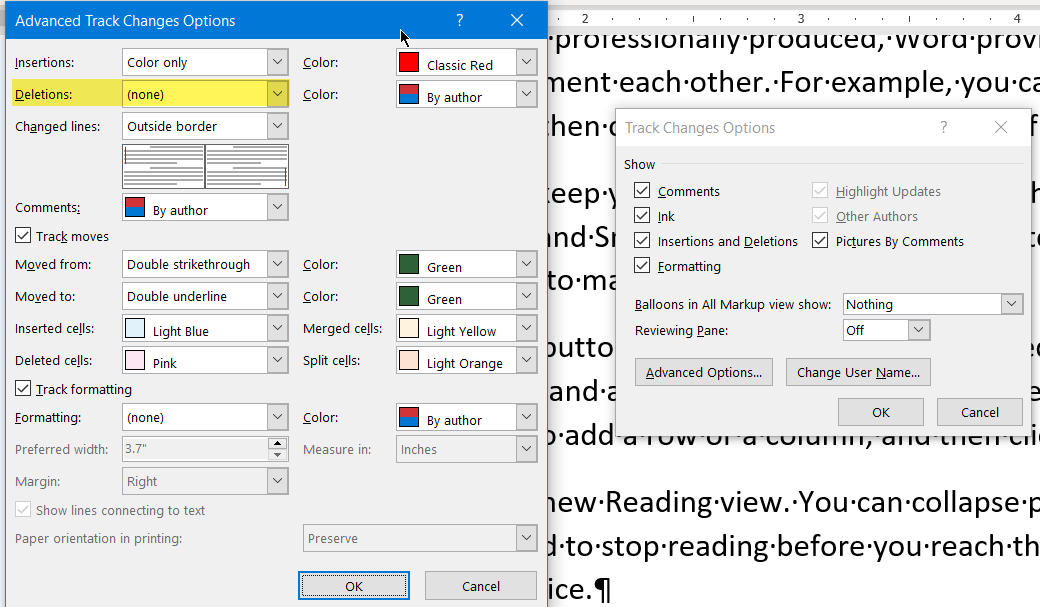This screenshot has height=607, width=1040.
Task: Open the Deletions style dropdown
Action: [x=205, y=94]
